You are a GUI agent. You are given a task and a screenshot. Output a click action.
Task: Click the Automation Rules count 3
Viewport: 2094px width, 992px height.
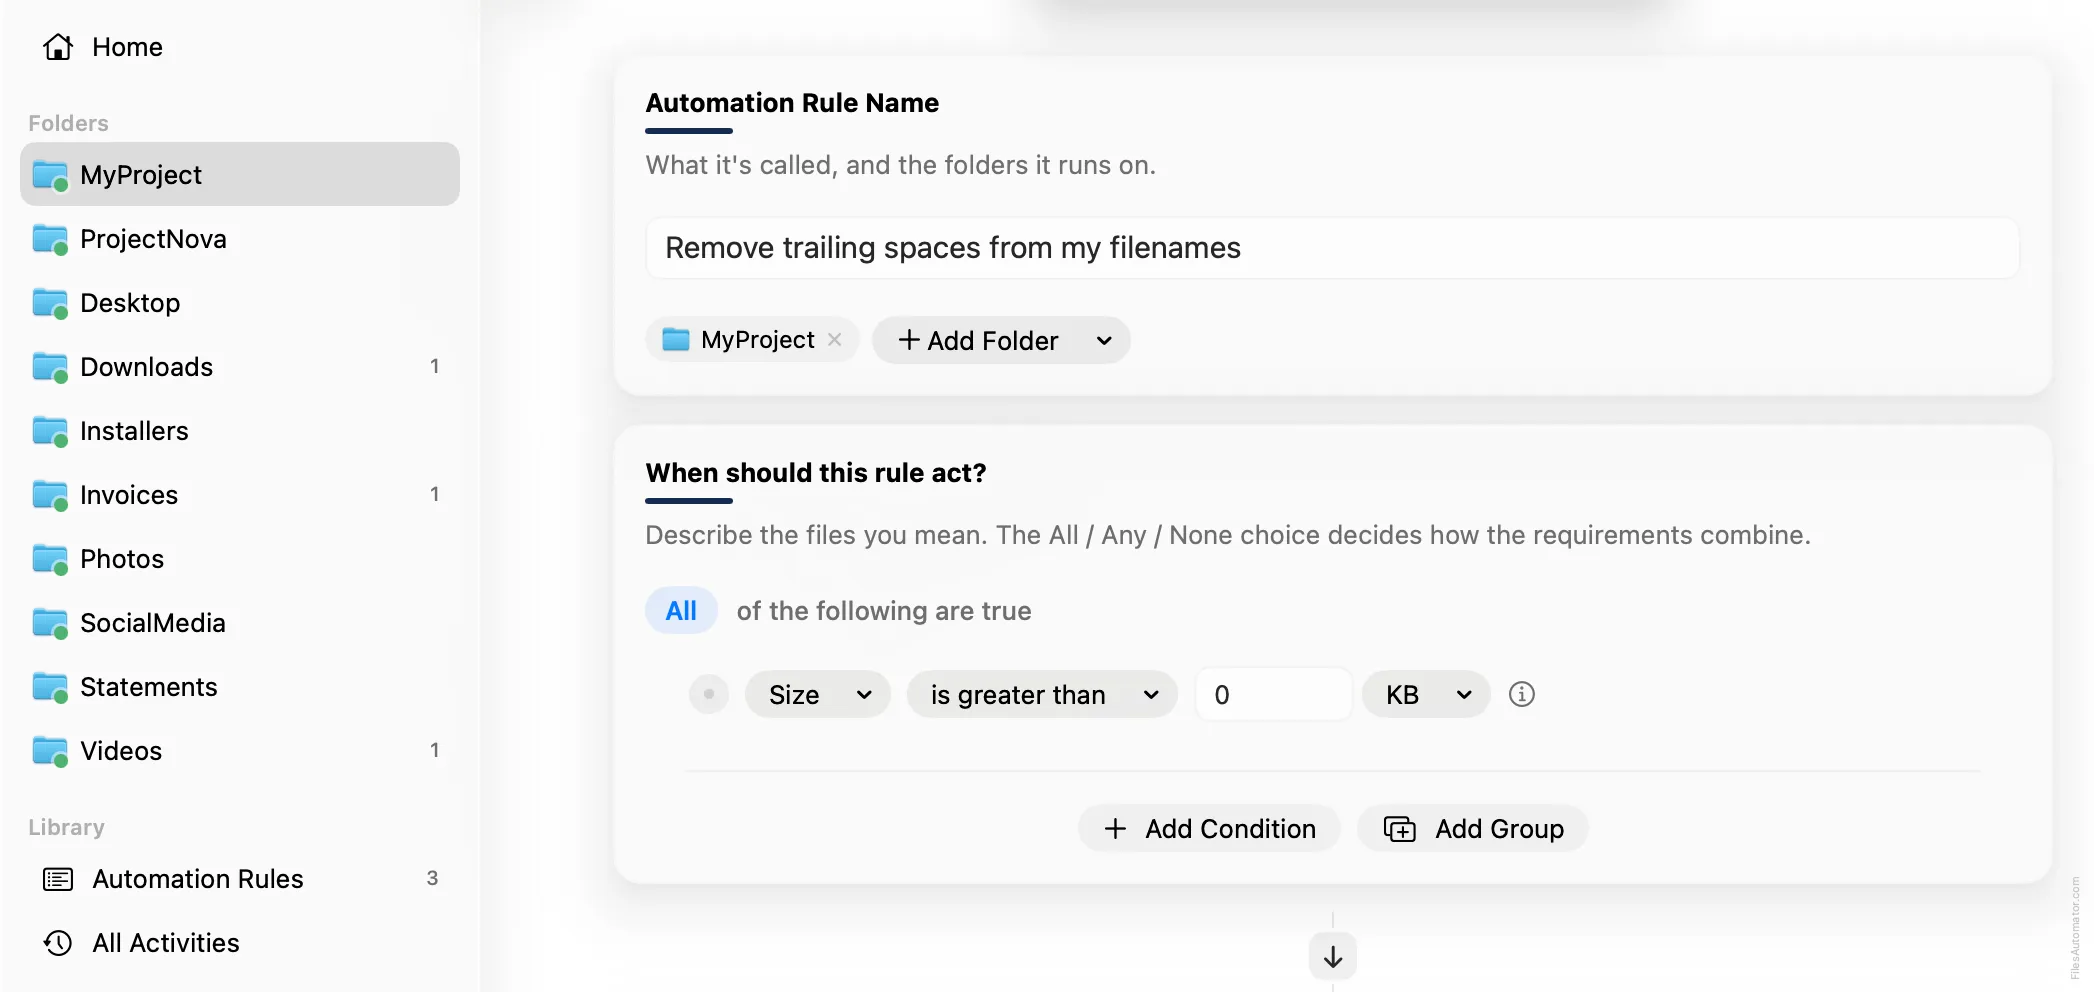pyautogui.click(x=432, y=878)
